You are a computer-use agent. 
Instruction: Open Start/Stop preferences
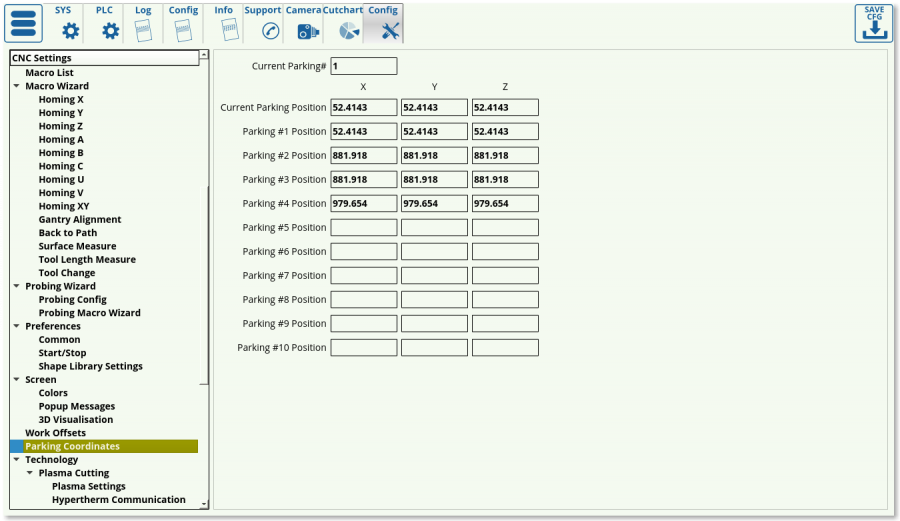coord(62,353)
